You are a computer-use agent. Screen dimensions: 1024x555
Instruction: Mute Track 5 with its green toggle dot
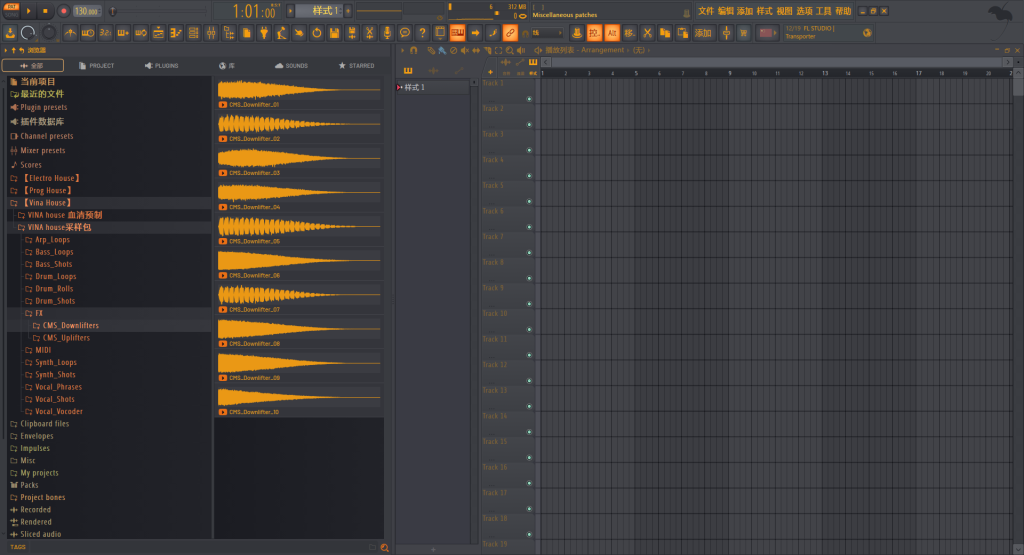pos(529,202)
